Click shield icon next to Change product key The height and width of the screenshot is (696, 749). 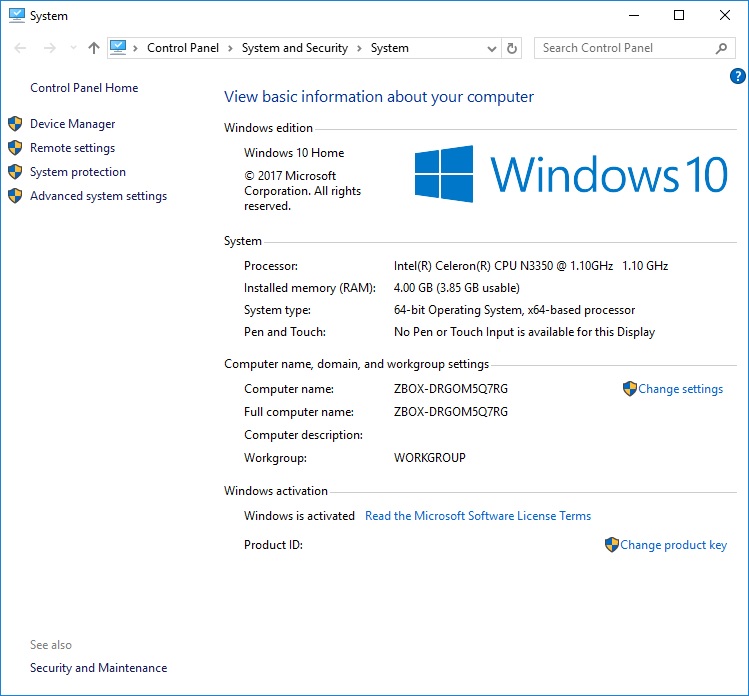coord(611,545)
